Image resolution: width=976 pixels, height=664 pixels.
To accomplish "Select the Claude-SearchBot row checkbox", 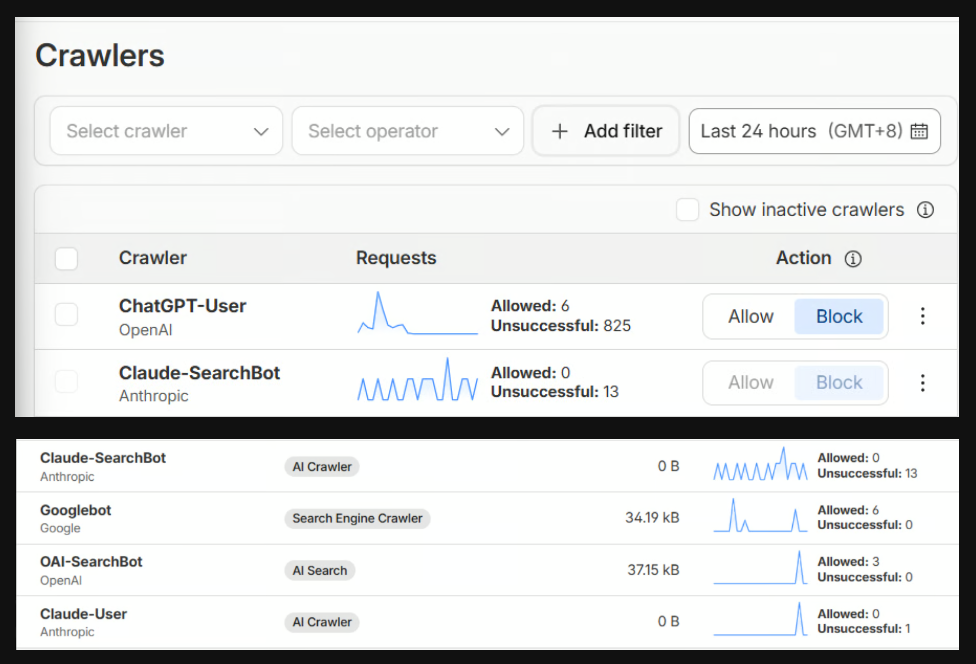I will 67,381.
